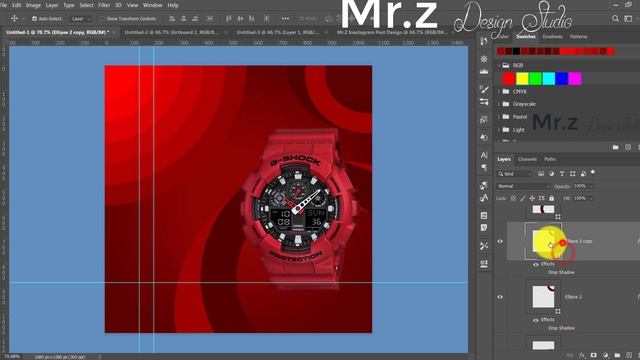This screenshot has height=360, width=640.
Task: Open the Tool Presets scissors-wrench icon
Action: pos(484,246)
